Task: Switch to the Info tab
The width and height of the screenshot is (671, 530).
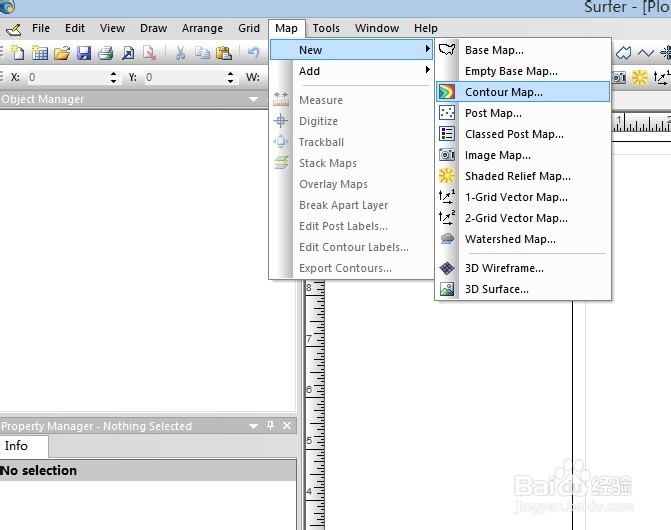Action: pyautogui.click(x=24, y=446)
